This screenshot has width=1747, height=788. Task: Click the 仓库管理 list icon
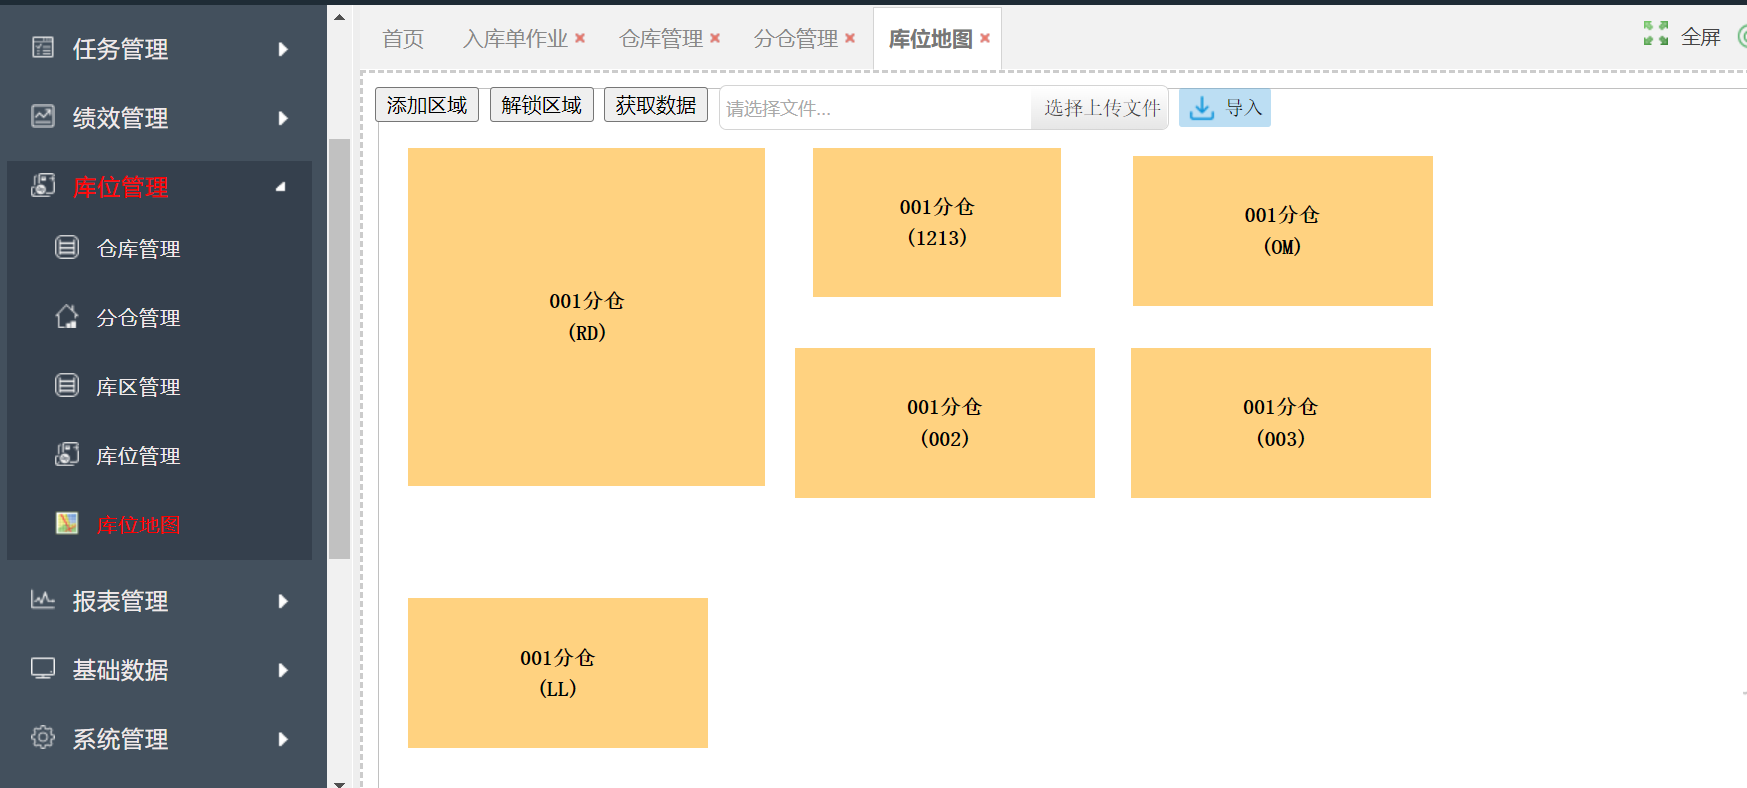67,247
